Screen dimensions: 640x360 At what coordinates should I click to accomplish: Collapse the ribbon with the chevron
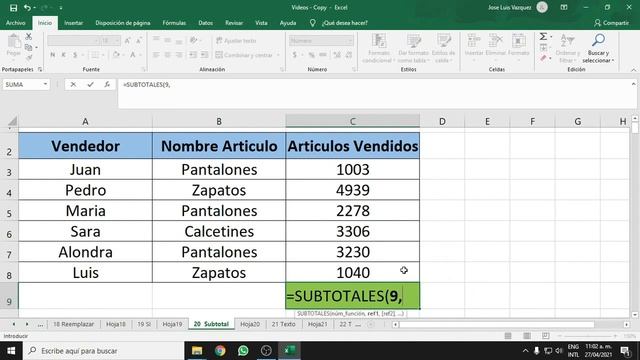633,70
